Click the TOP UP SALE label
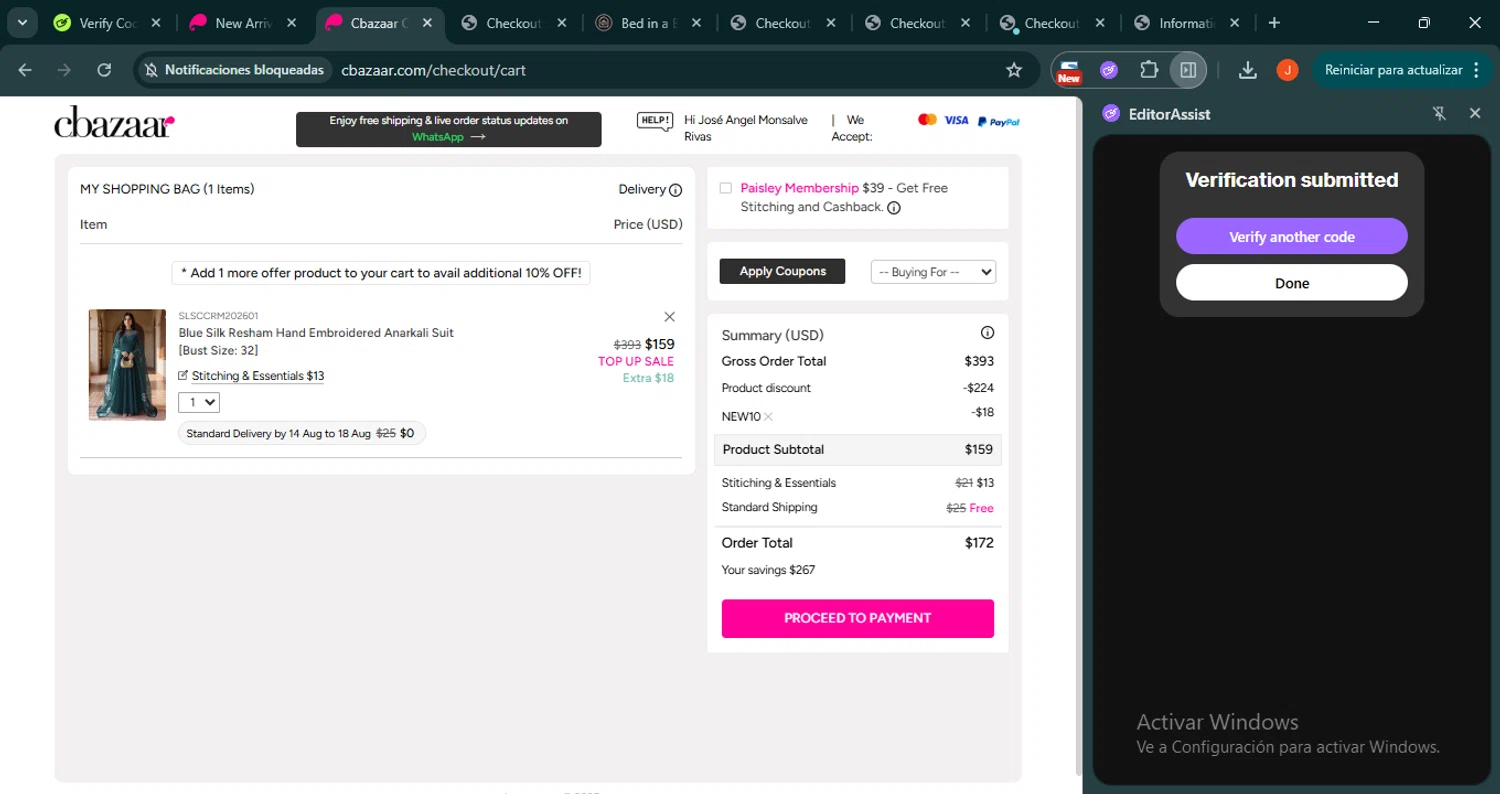Viewport: 1500px width, 794px height. [x=636, y=362]
